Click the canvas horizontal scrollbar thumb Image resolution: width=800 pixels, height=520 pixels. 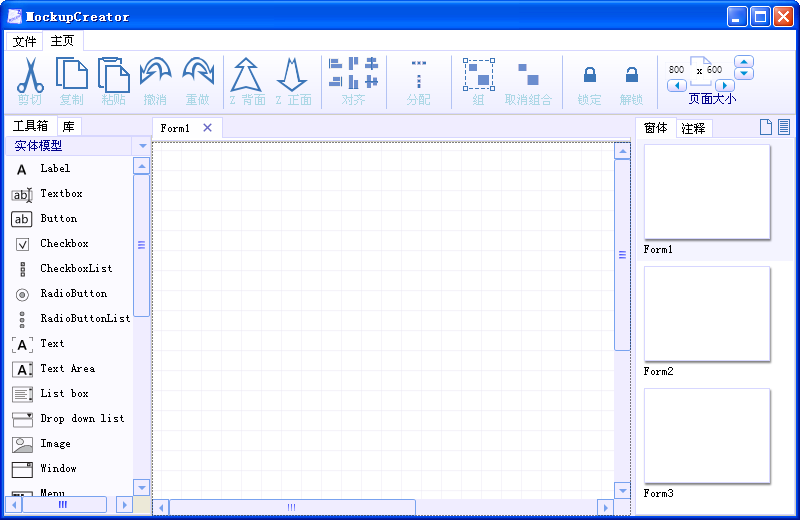tap(292, 507)
